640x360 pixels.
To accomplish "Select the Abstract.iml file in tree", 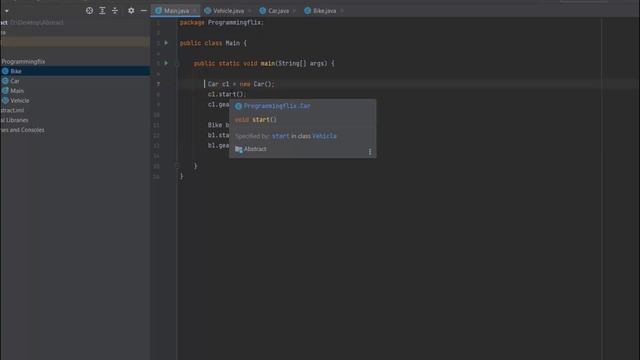I will click(12, 110).
